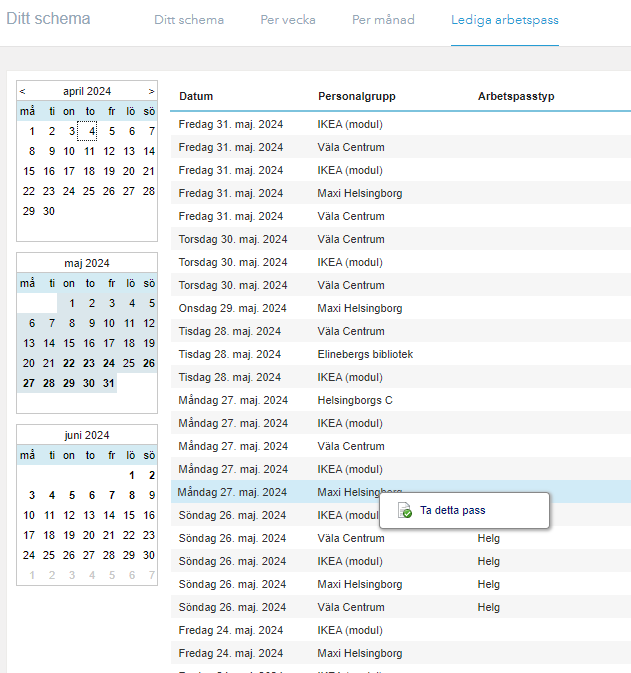Choose May 1 in maj 2024 calendar
This screenshot has width=631, height=673.
[69, 303]
